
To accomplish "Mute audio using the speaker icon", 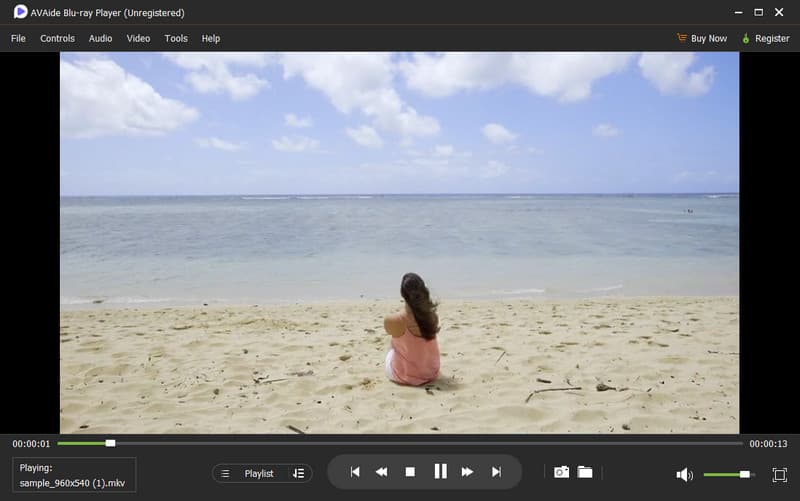I will pyautogui.click(x=684, y=475).
